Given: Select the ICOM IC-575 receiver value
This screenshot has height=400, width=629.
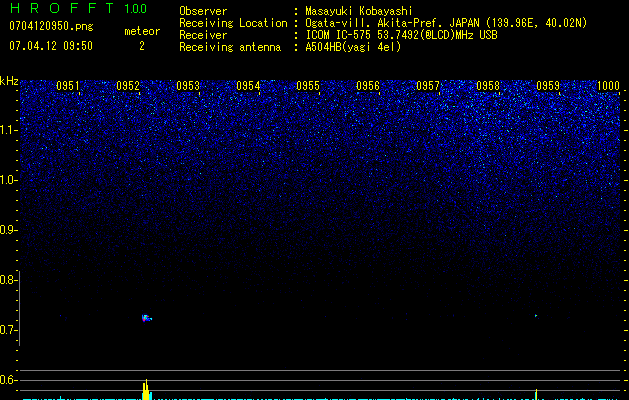Looking at the screenshot, I should 401,35.
